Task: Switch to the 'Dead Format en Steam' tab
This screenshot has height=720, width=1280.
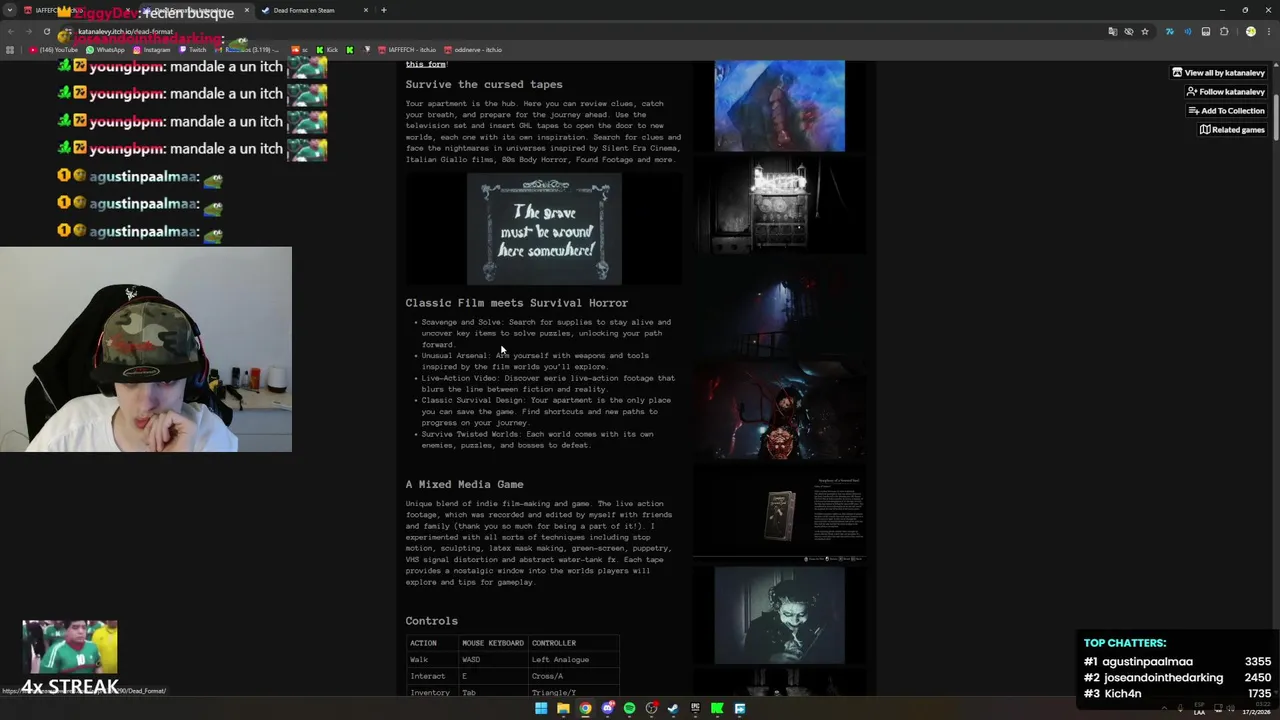Action: [310, 10]
